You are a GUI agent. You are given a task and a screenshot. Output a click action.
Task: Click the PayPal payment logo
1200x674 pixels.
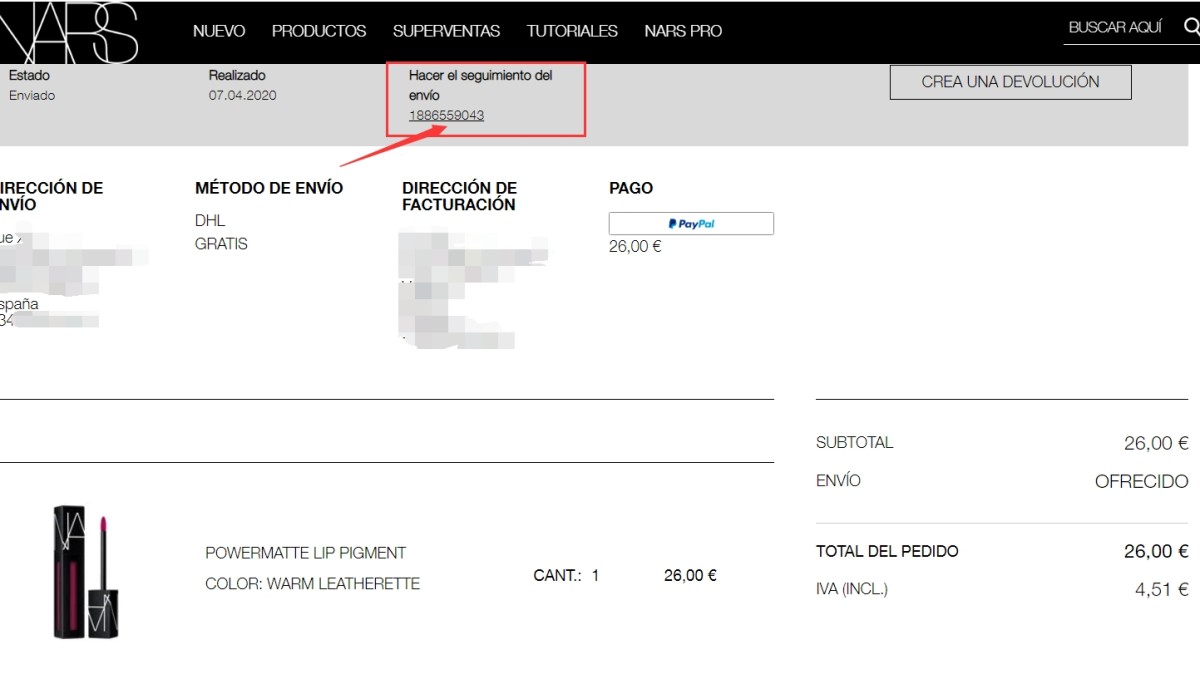click(691, 224)
